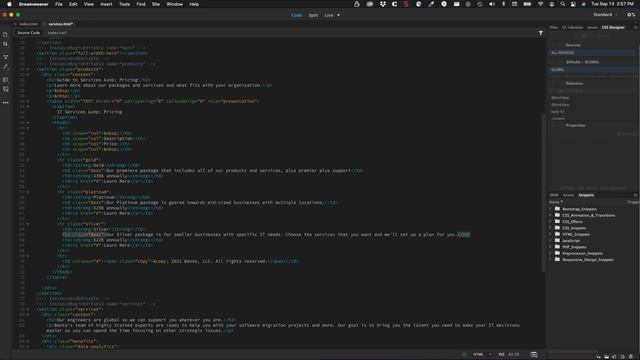Click the Format Source Code icon in left toolbar
Screen dimensions: 640x360
[x=5, y=66]
